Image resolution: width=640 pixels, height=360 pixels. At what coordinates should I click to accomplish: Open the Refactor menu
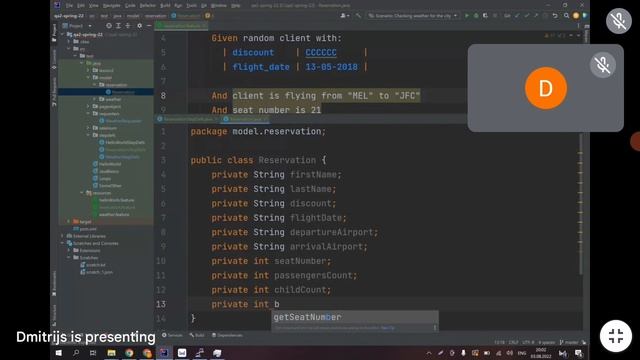(148, 5)
